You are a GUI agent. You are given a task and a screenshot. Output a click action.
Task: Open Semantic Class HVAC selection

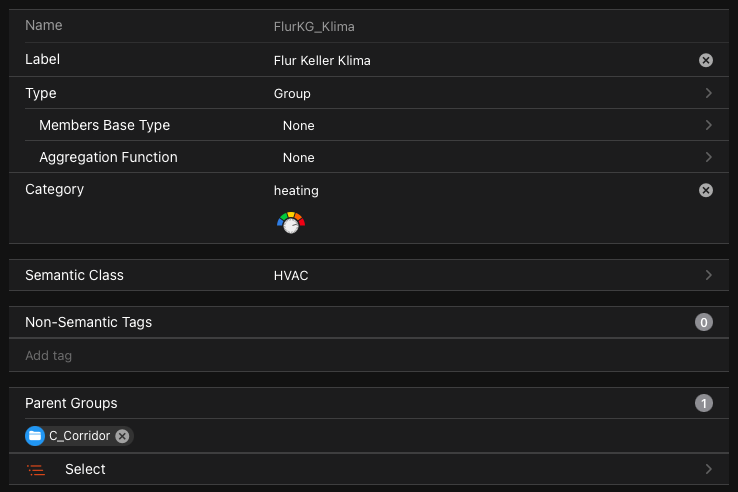pyautogui.click(x=708, y=275)
